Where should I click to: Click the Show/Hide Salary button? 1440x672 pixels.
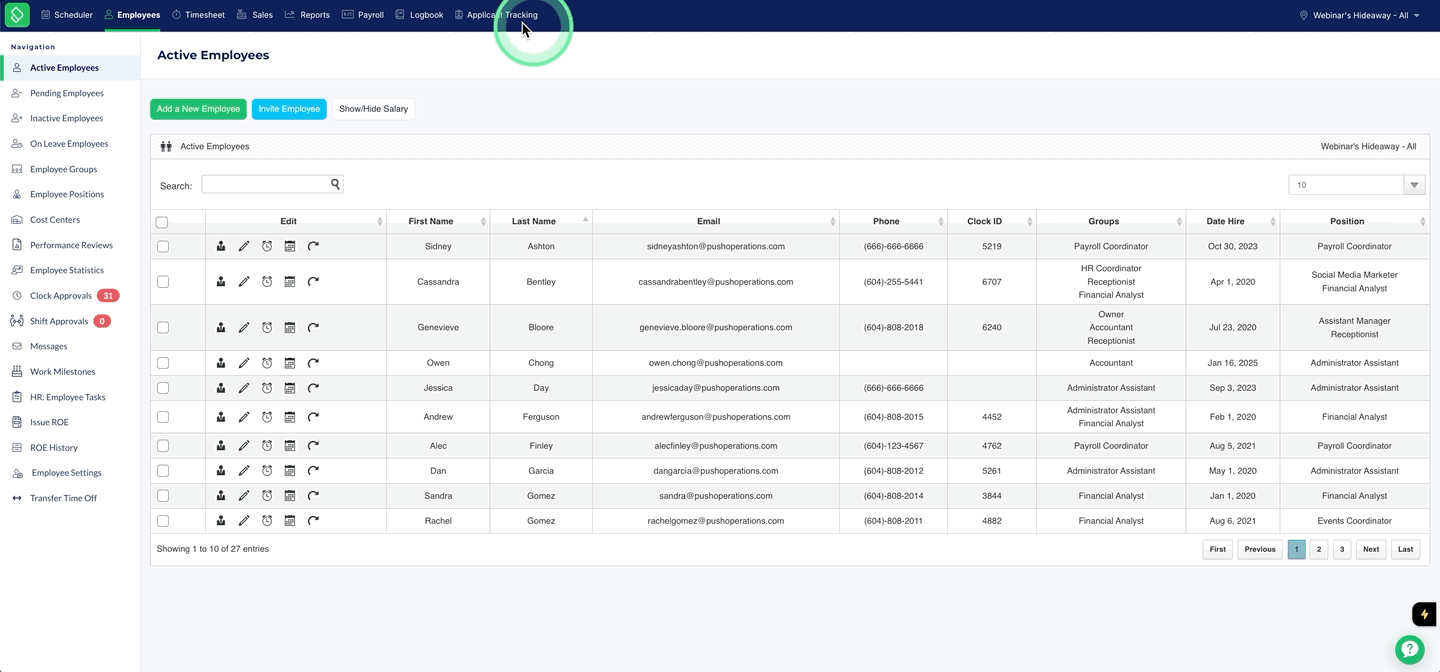[x=373, y=109]
